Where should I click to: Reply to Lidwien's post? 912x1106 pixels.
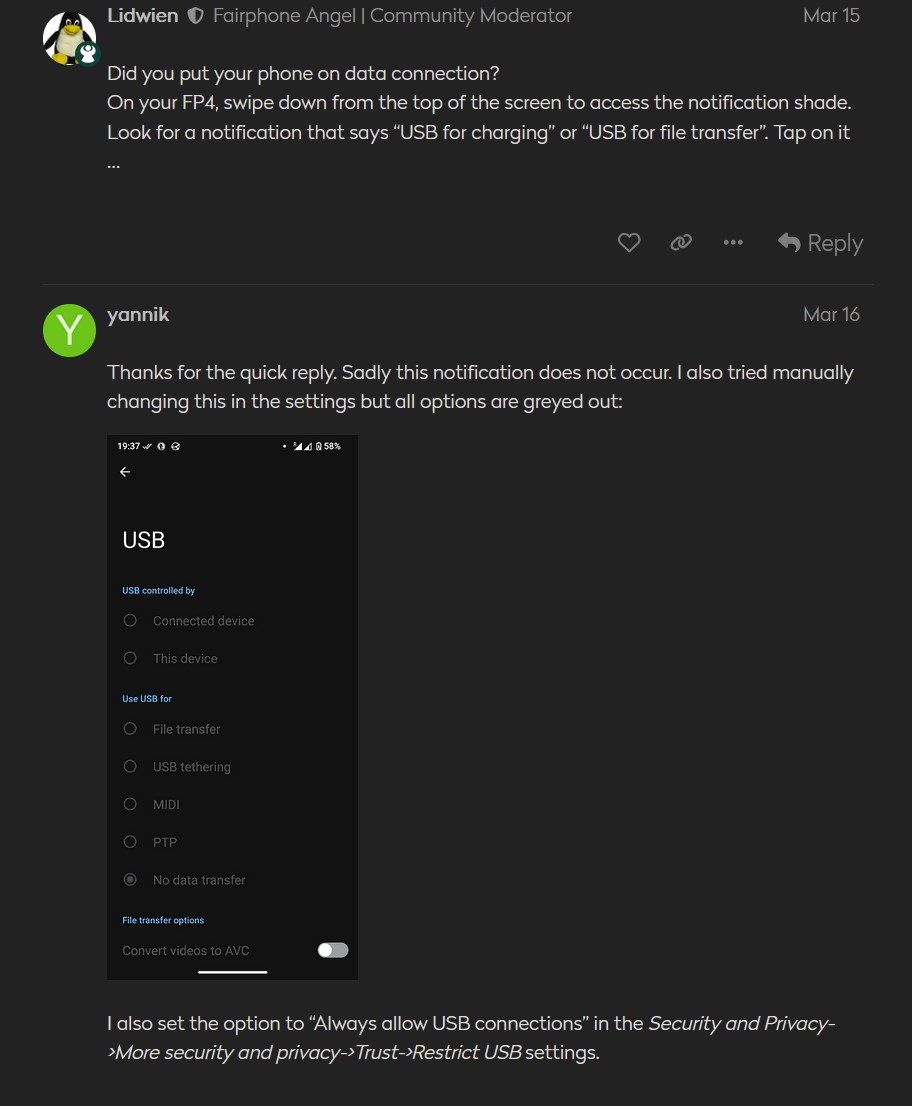pyautogui.click(x=820, y=243)
